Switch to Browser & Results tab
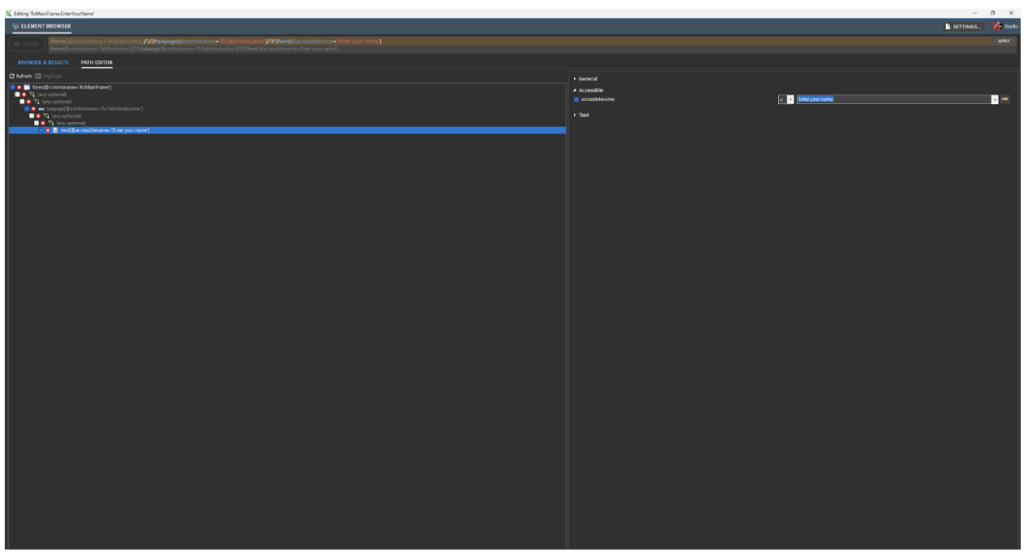 43,63
